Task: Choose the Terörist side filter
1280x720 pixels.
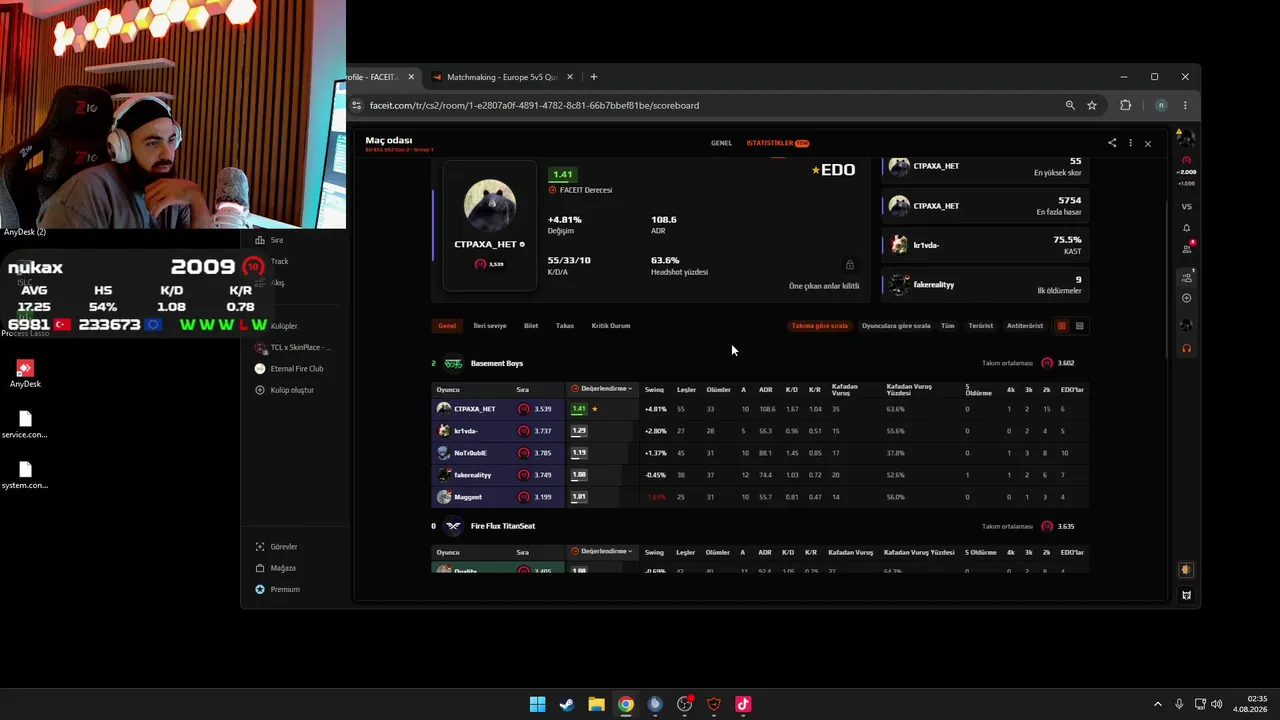Action: [x=981, y=325]
